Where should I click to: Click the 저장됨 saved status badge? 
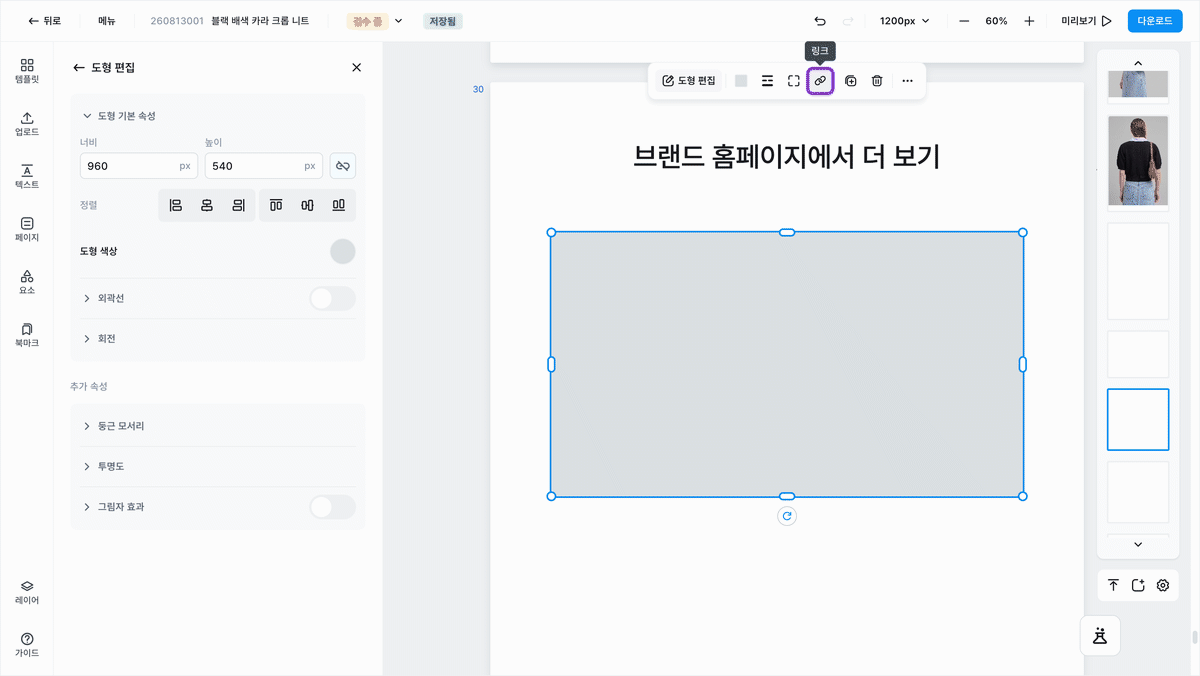point(443,21)
